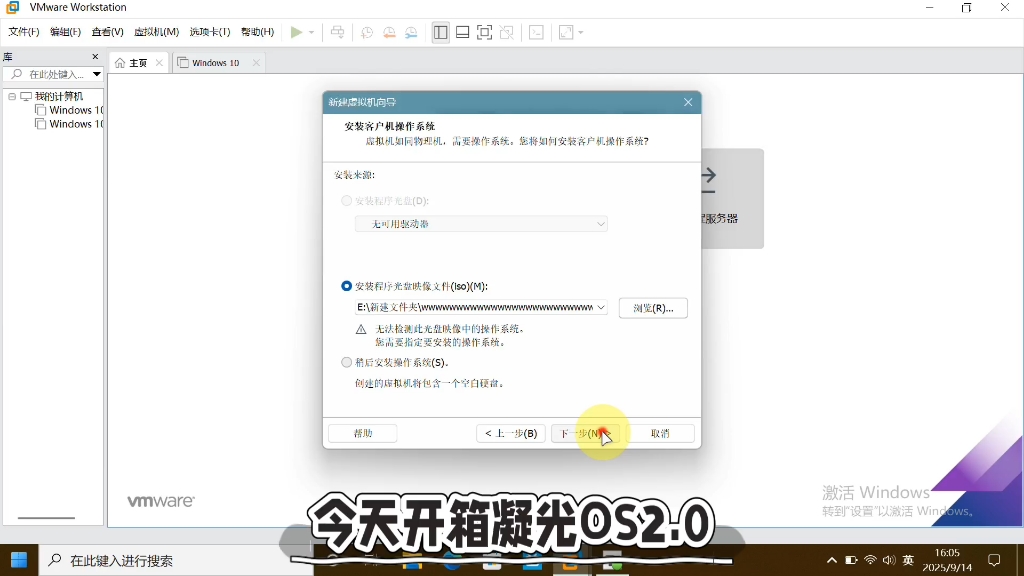Click the 英 input method indicator

click(x=908, y=560)
